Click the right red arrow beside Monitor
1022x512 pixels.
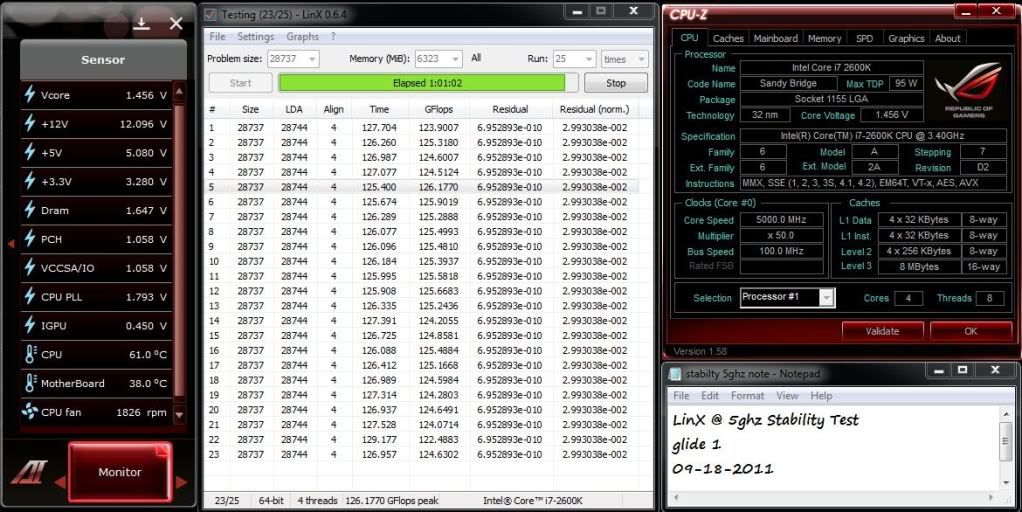[181, 482]
